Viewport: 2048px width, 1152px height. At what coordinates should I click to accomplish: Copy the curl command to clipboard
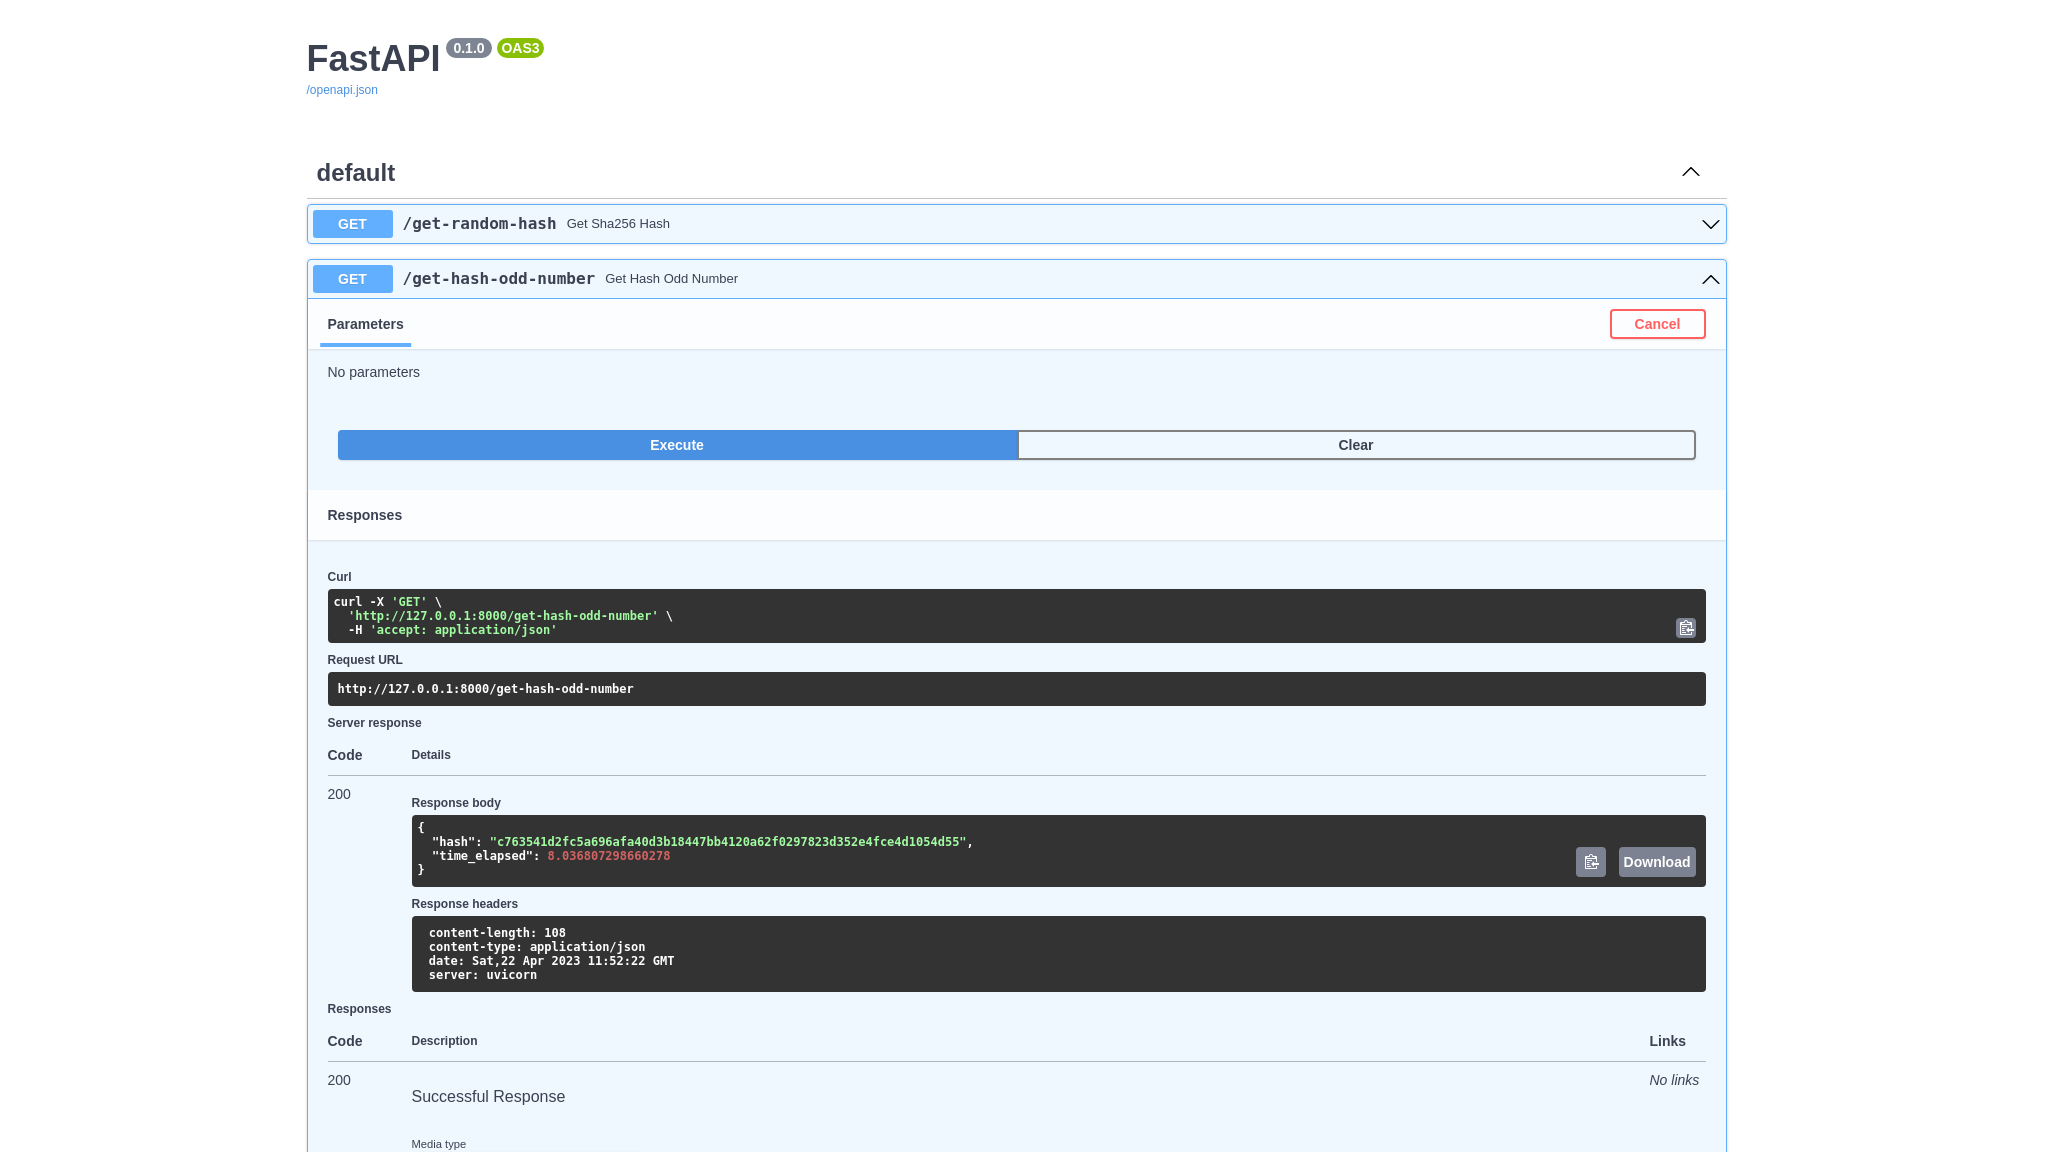(x=1685, y=628)
